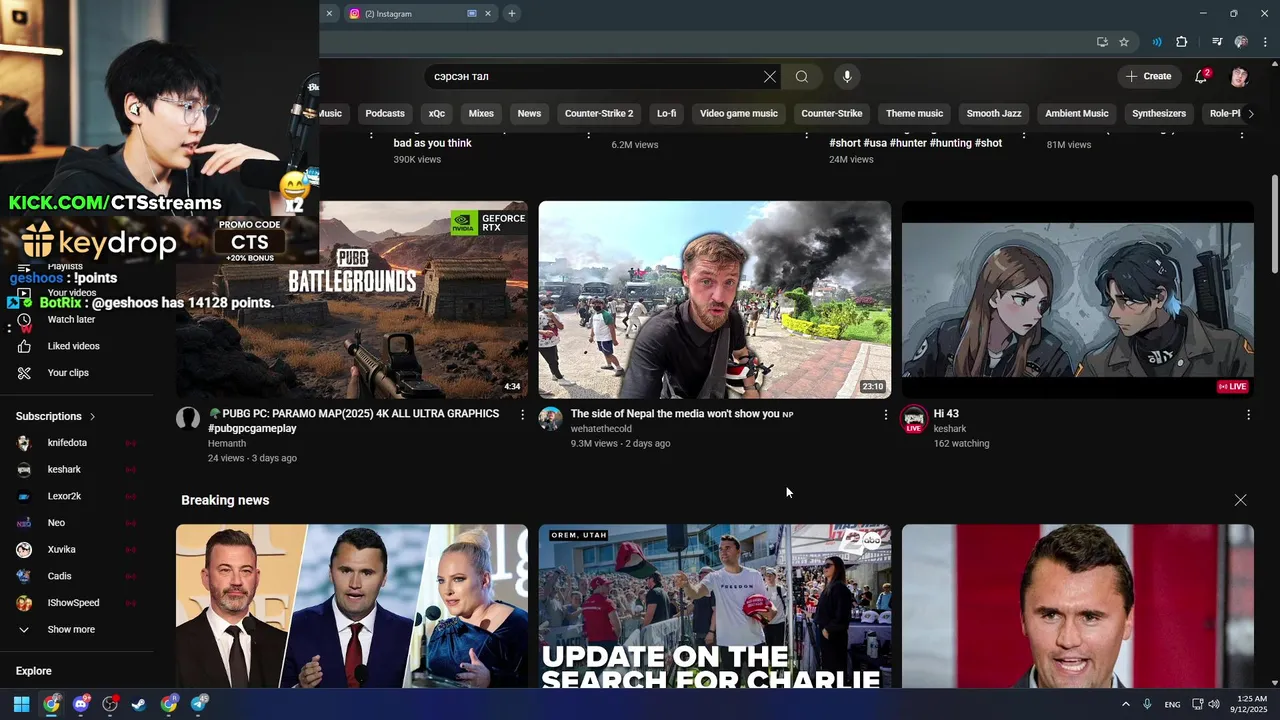Screen dimensions: 1280x720
Task: Open Watch later playlist
Action: pos(70,319)
